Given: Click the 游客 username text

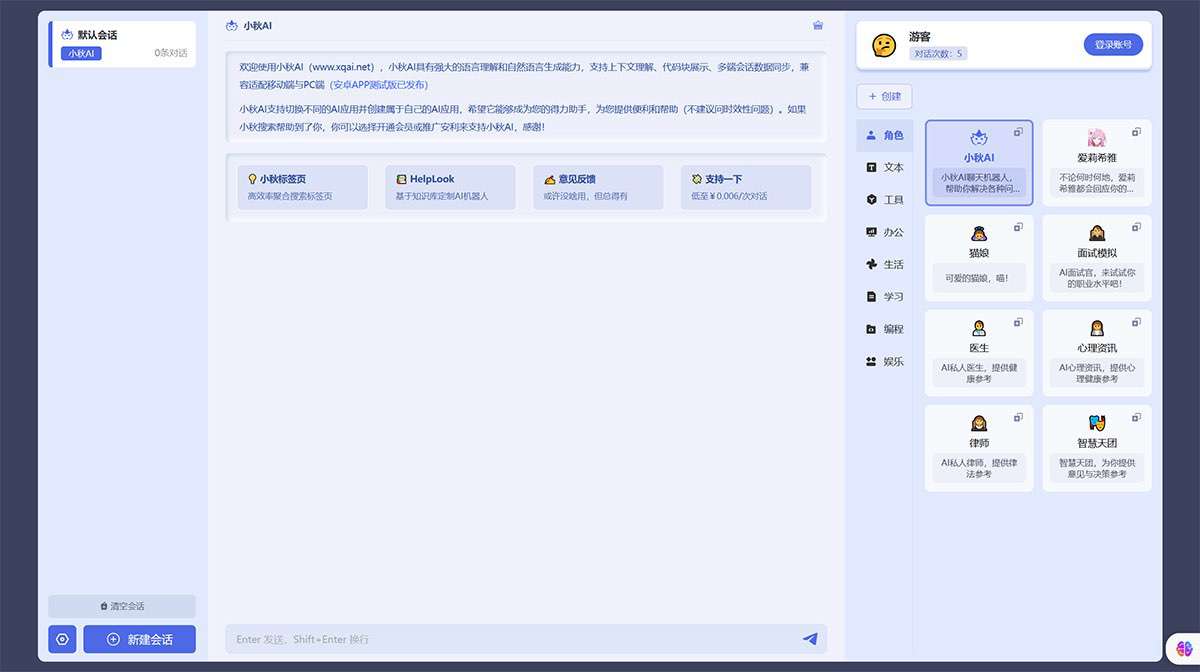Looking at the screenshot, I should click(920, 36).
